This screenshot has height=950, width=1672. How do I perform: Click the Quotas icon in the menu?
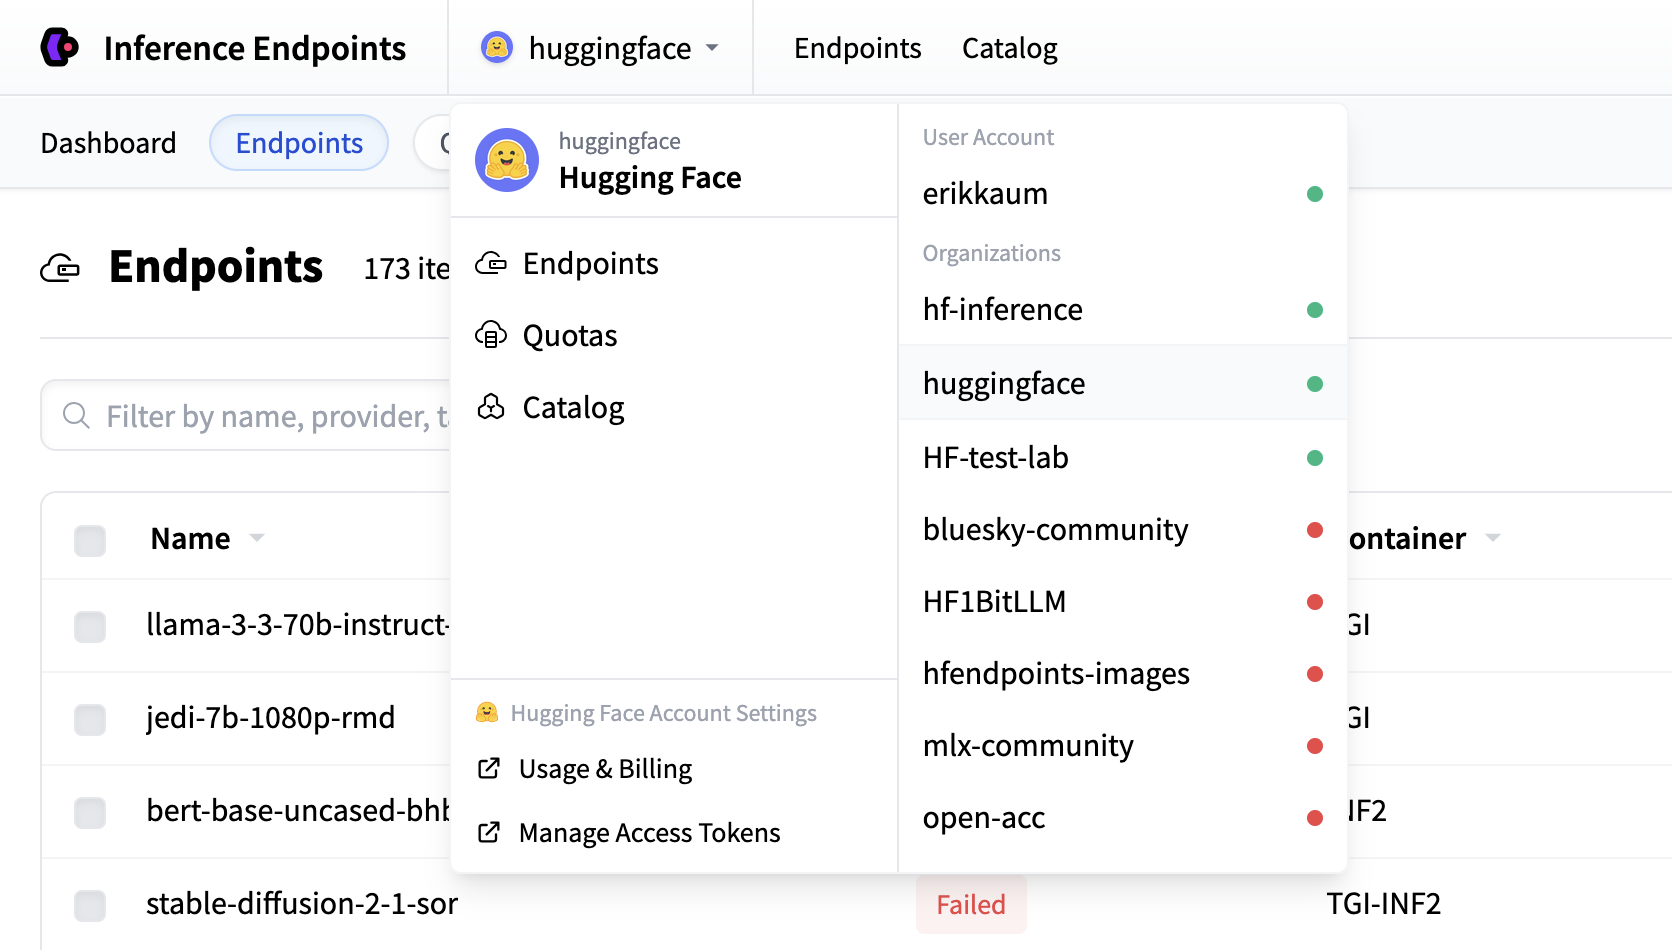(x=491, y=335)
